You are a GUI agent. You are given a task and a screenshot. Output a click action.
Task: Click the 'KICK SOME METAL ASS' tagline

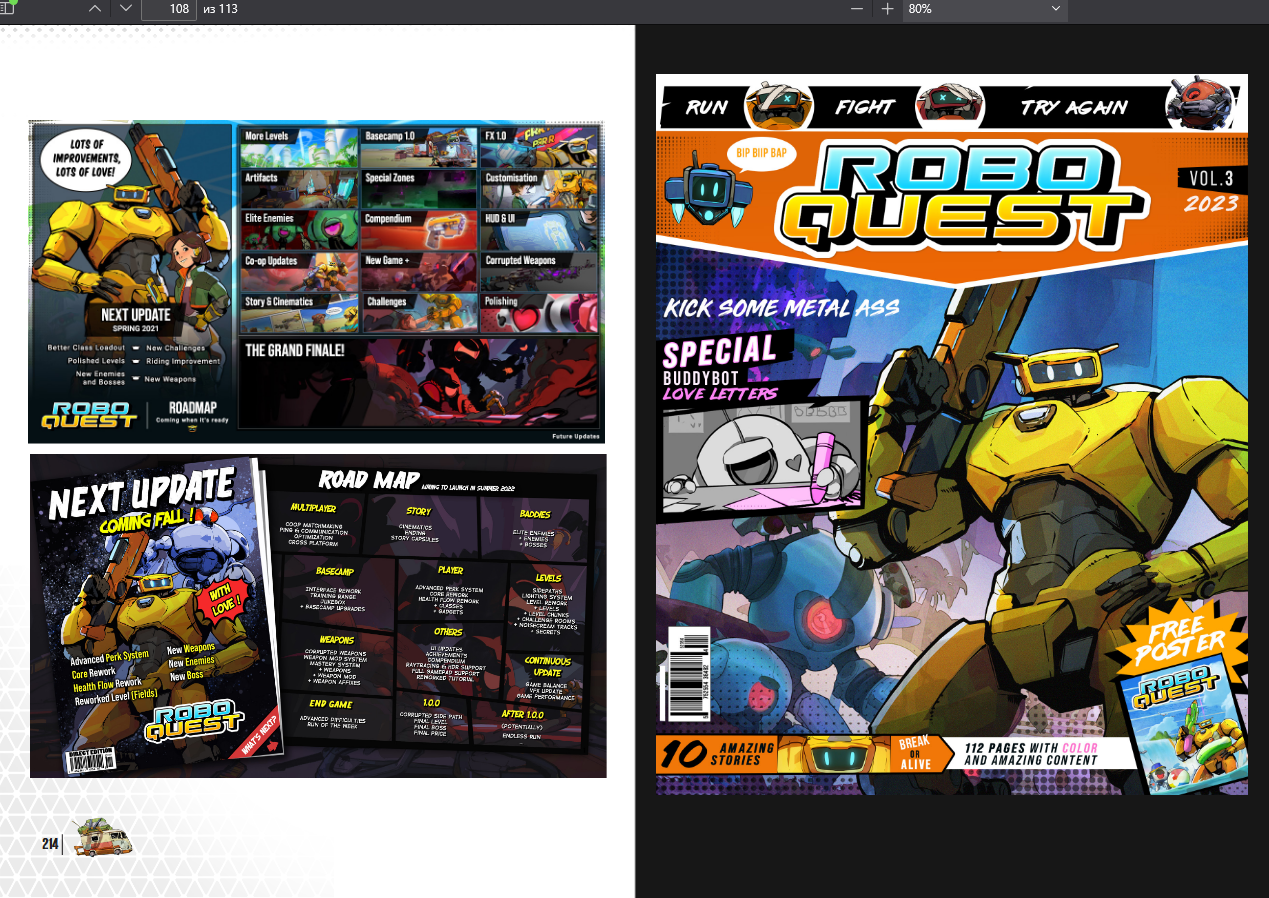tap(782, 307)
